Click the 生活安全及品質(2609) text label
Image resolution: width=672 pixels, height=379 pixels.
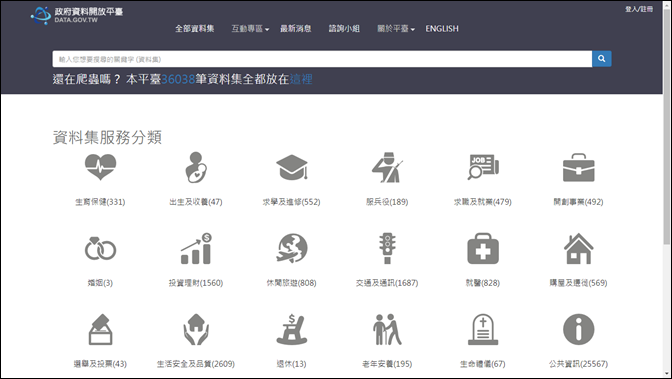pos(196,364)
